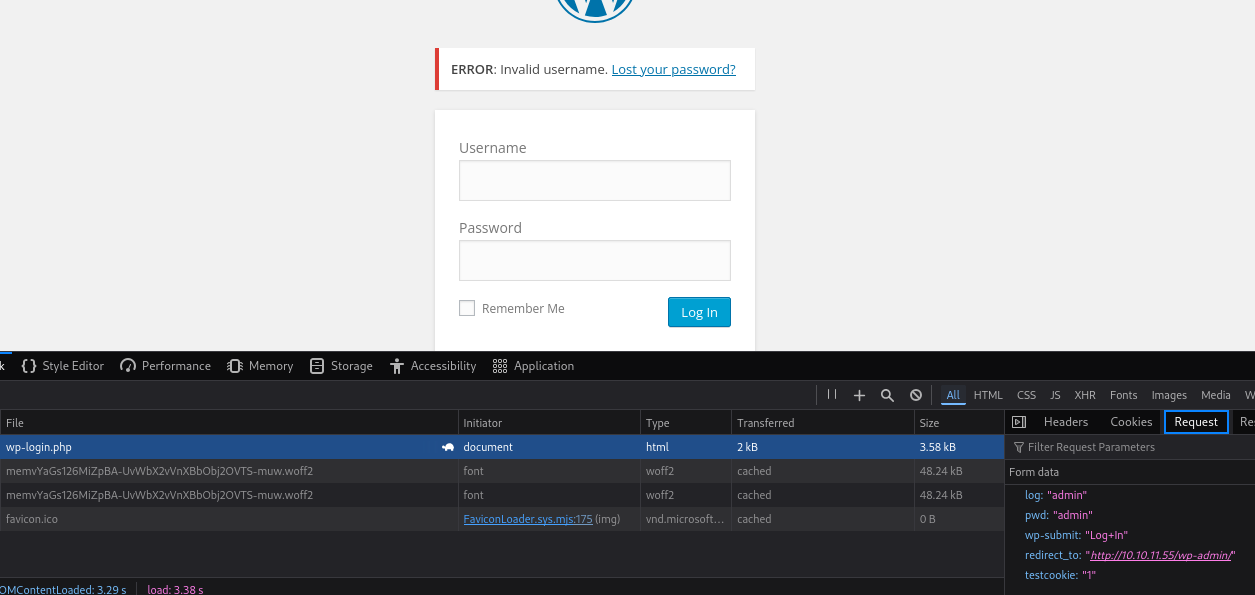Check the Remember Me checkbox
The width and height of the screenshot is (1255, 595).
[467, 308]
